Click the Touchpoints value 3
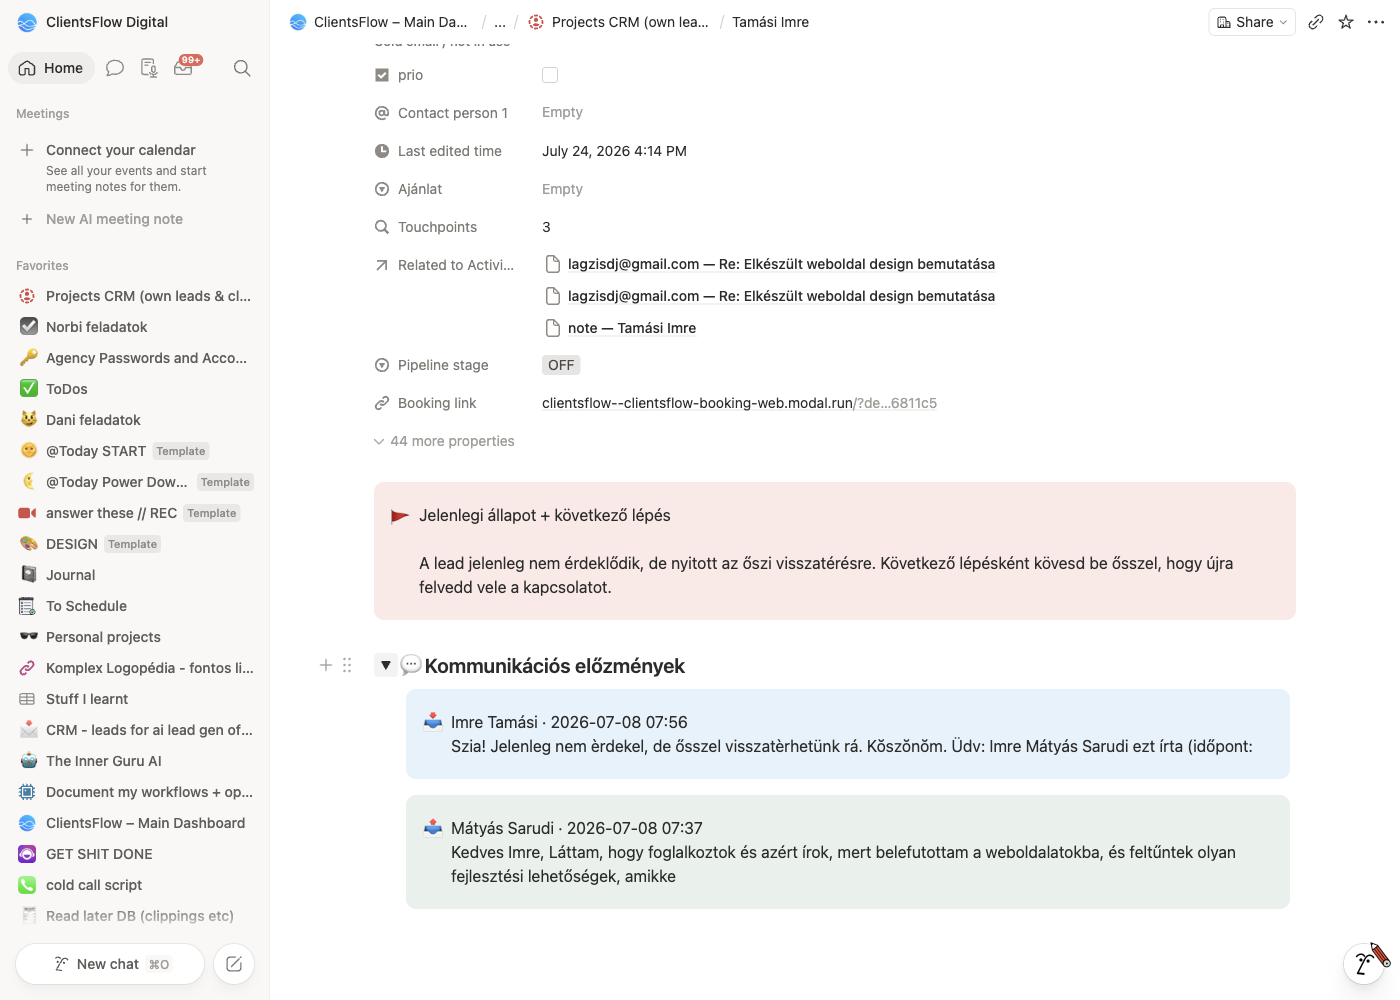 (x=546, y=227)
